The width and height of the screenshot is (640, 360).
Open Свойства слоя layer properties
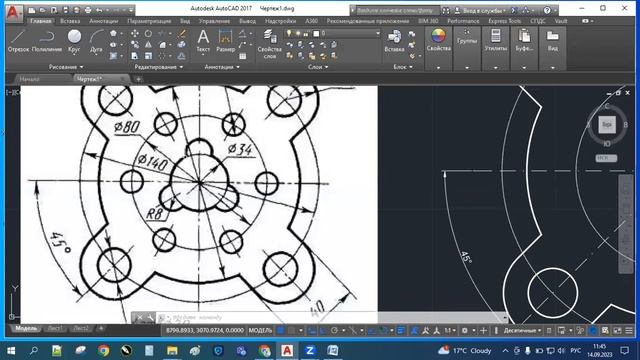(x=269, y=44)
